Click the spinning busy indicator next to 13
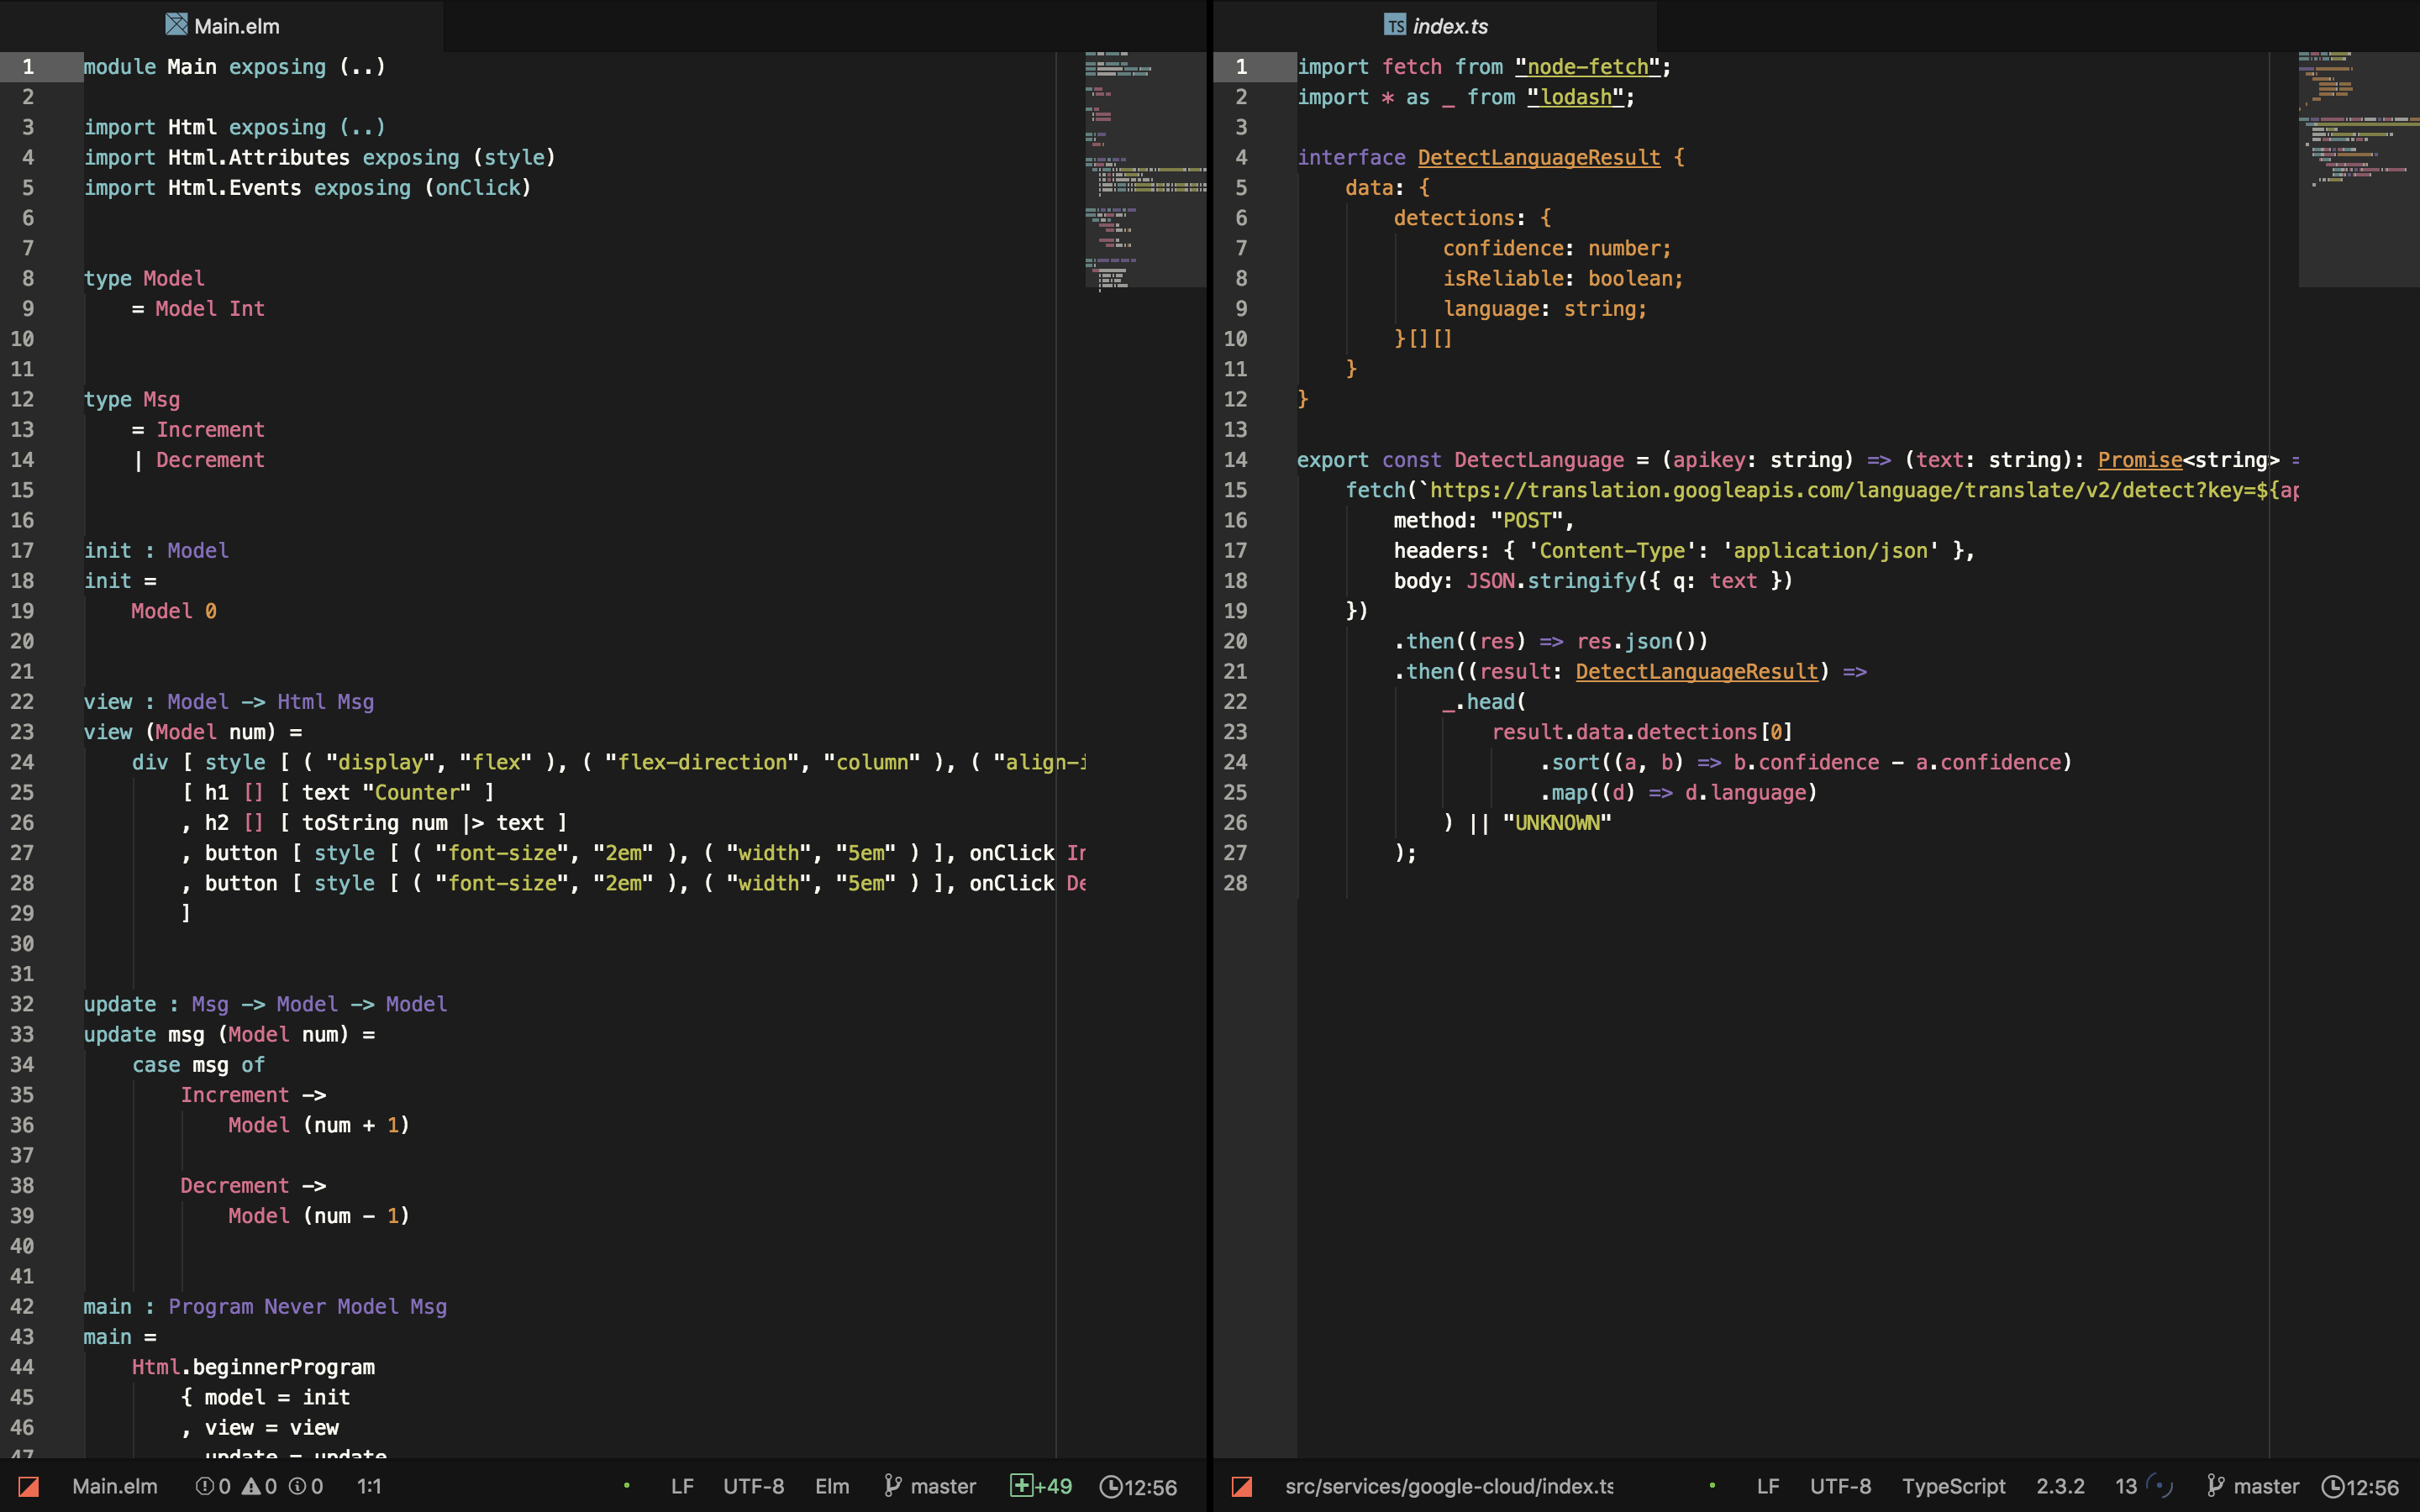Image resolution: width=2420 pixels, height=1512 pixels. point(2159,1486)
